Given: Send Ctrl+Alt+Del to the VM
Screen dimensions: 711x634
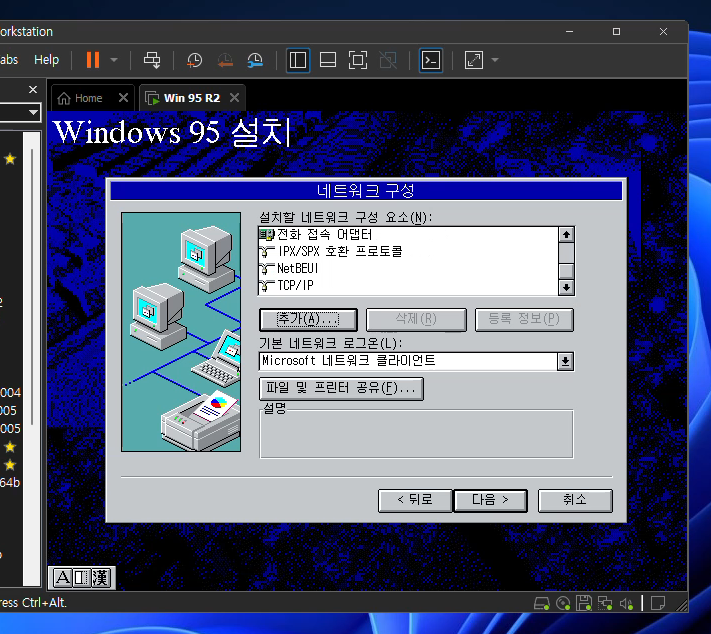Looking at the screenshot, I should coord(152,60).
